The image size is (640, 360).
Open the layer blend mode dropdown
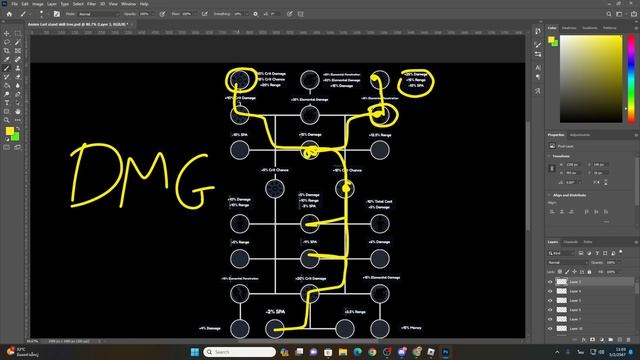pos(567,262)
